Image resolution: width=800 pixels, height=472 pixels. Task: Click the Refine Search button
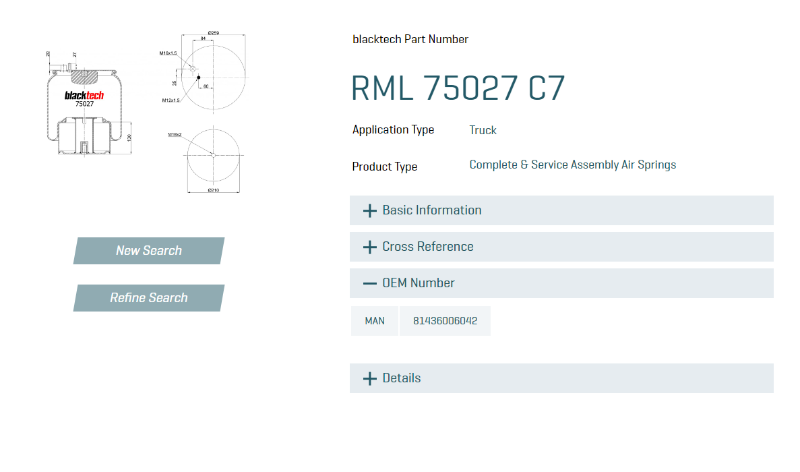tap(148, 298)
